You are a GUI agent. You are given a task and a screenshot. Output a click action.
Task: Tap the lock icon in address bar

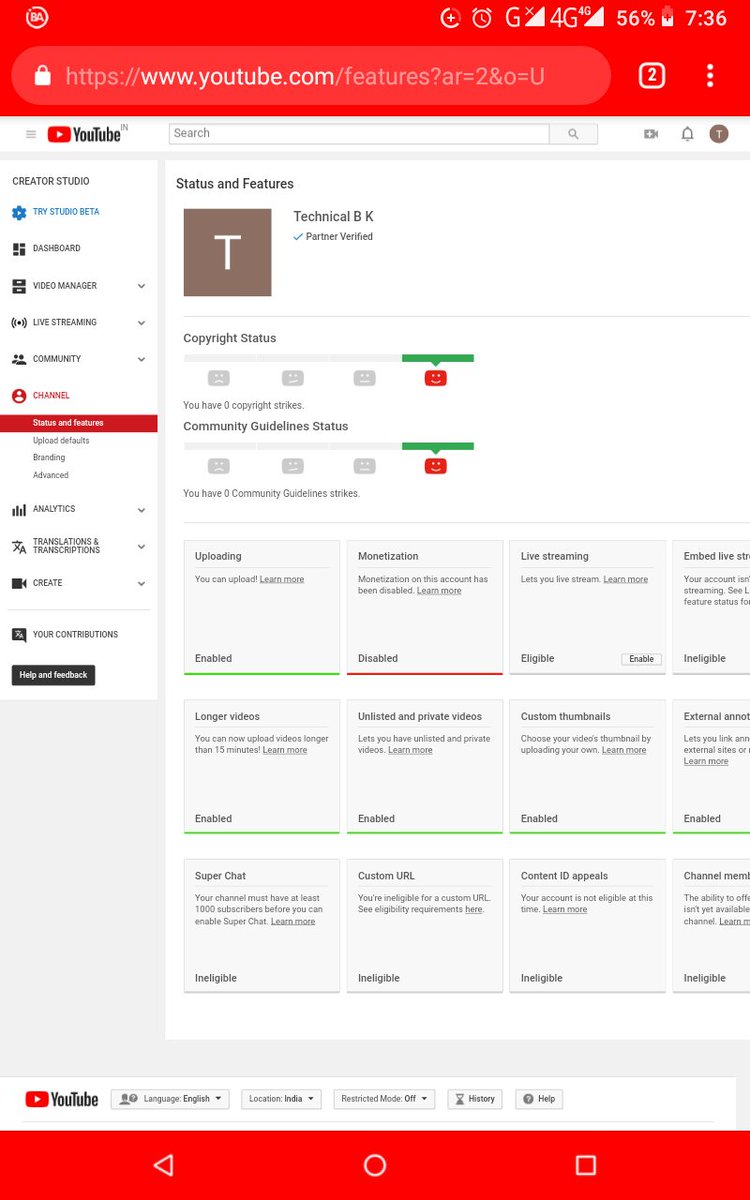[42, 76]
